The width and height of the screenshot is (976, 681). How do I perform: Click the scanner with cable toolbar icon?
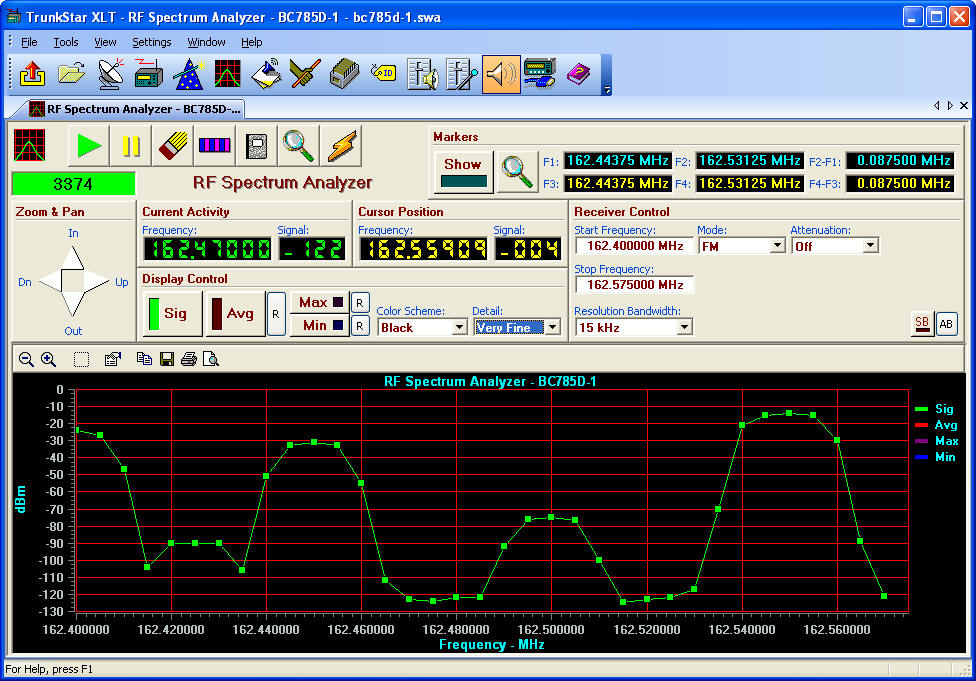pyautogui.click(x=540, y=74)
